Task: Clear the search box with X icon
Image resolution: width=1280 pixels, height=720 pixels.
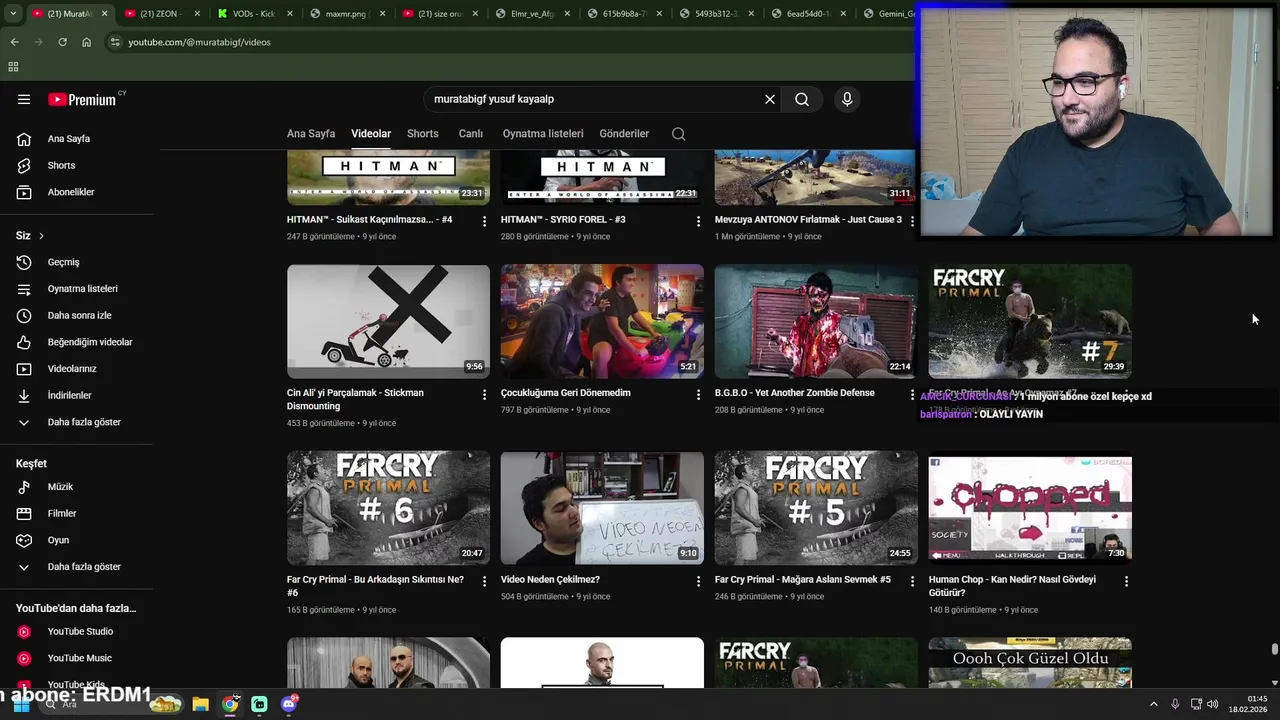Action: (x=770, y=99)
